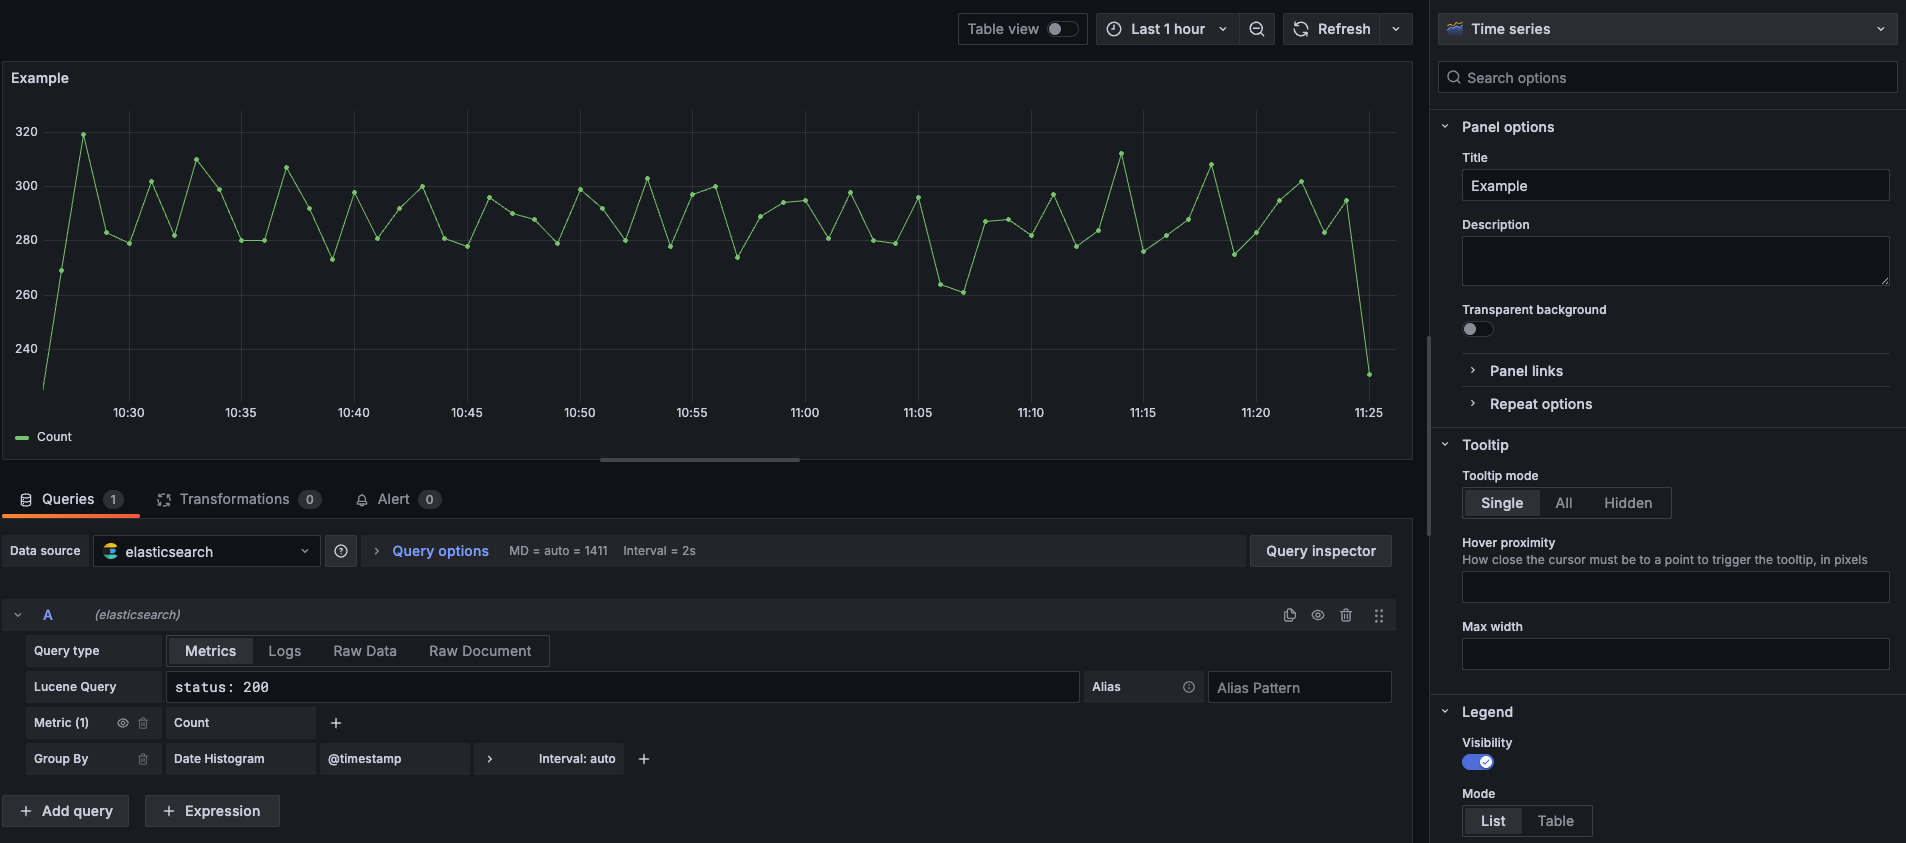Click the Count legend color swatch
This screenshot has height=843, width=1906.
pyautogui.click(x=22, y=438)
